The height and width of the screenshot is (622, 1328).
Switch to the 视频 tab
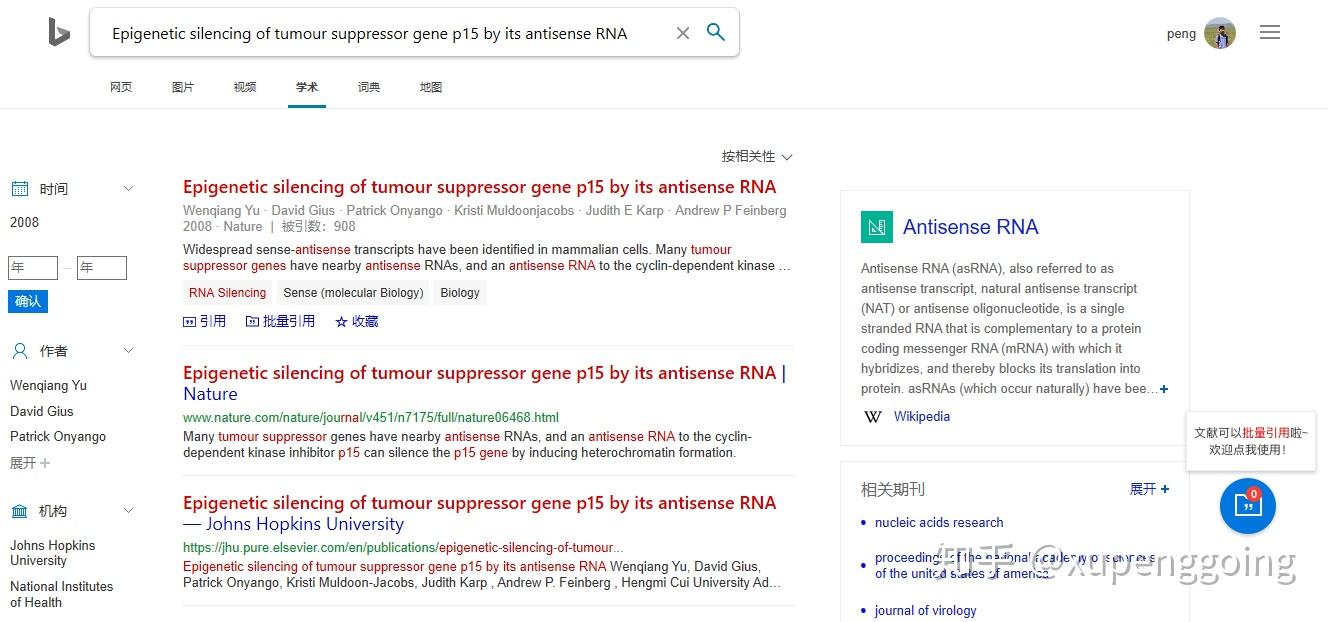coord(245,87)
